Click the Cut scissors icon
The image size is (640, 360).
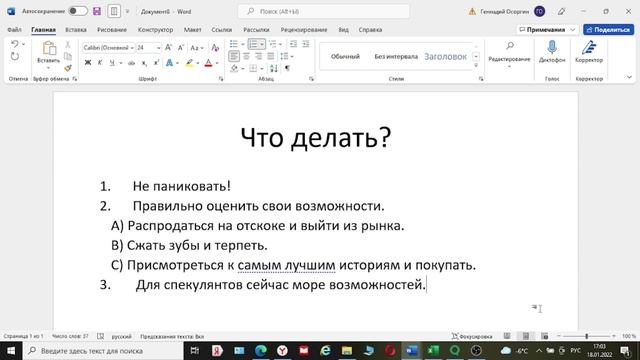[x=68, y=44]
